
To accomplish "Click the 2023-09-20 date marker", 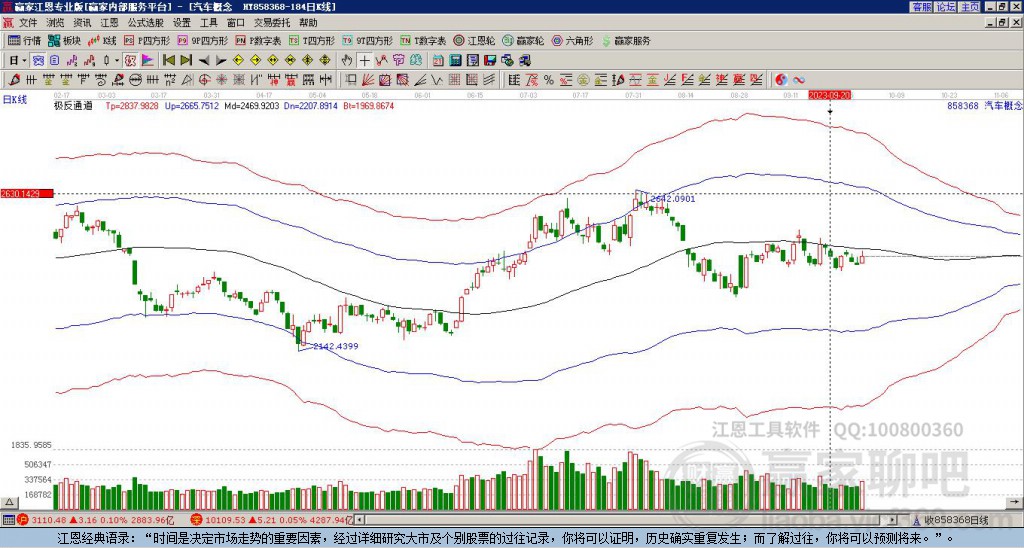I will [829, 95].
